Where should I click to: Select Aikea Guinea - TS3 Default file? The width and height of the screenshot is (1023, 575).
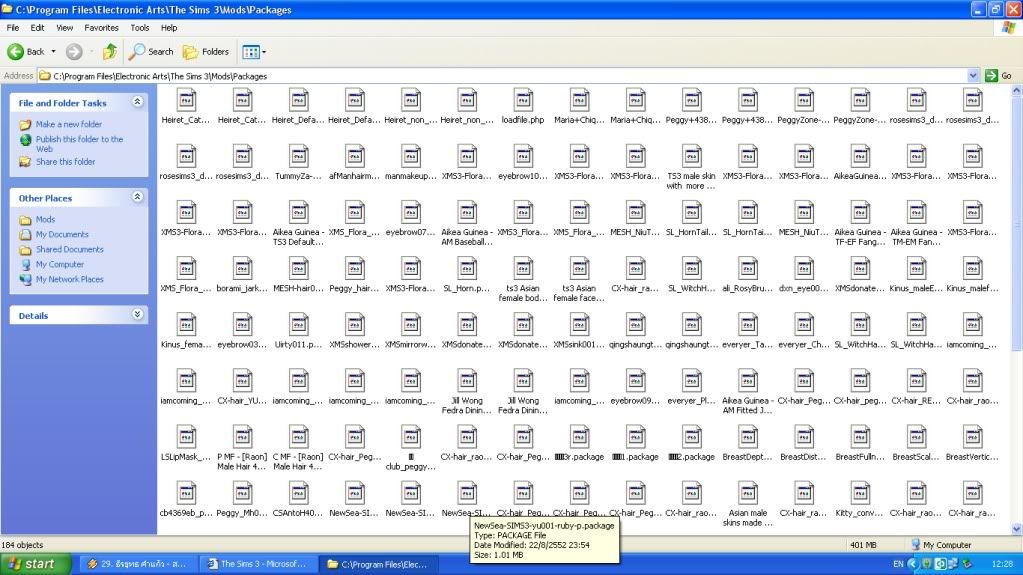299,213
